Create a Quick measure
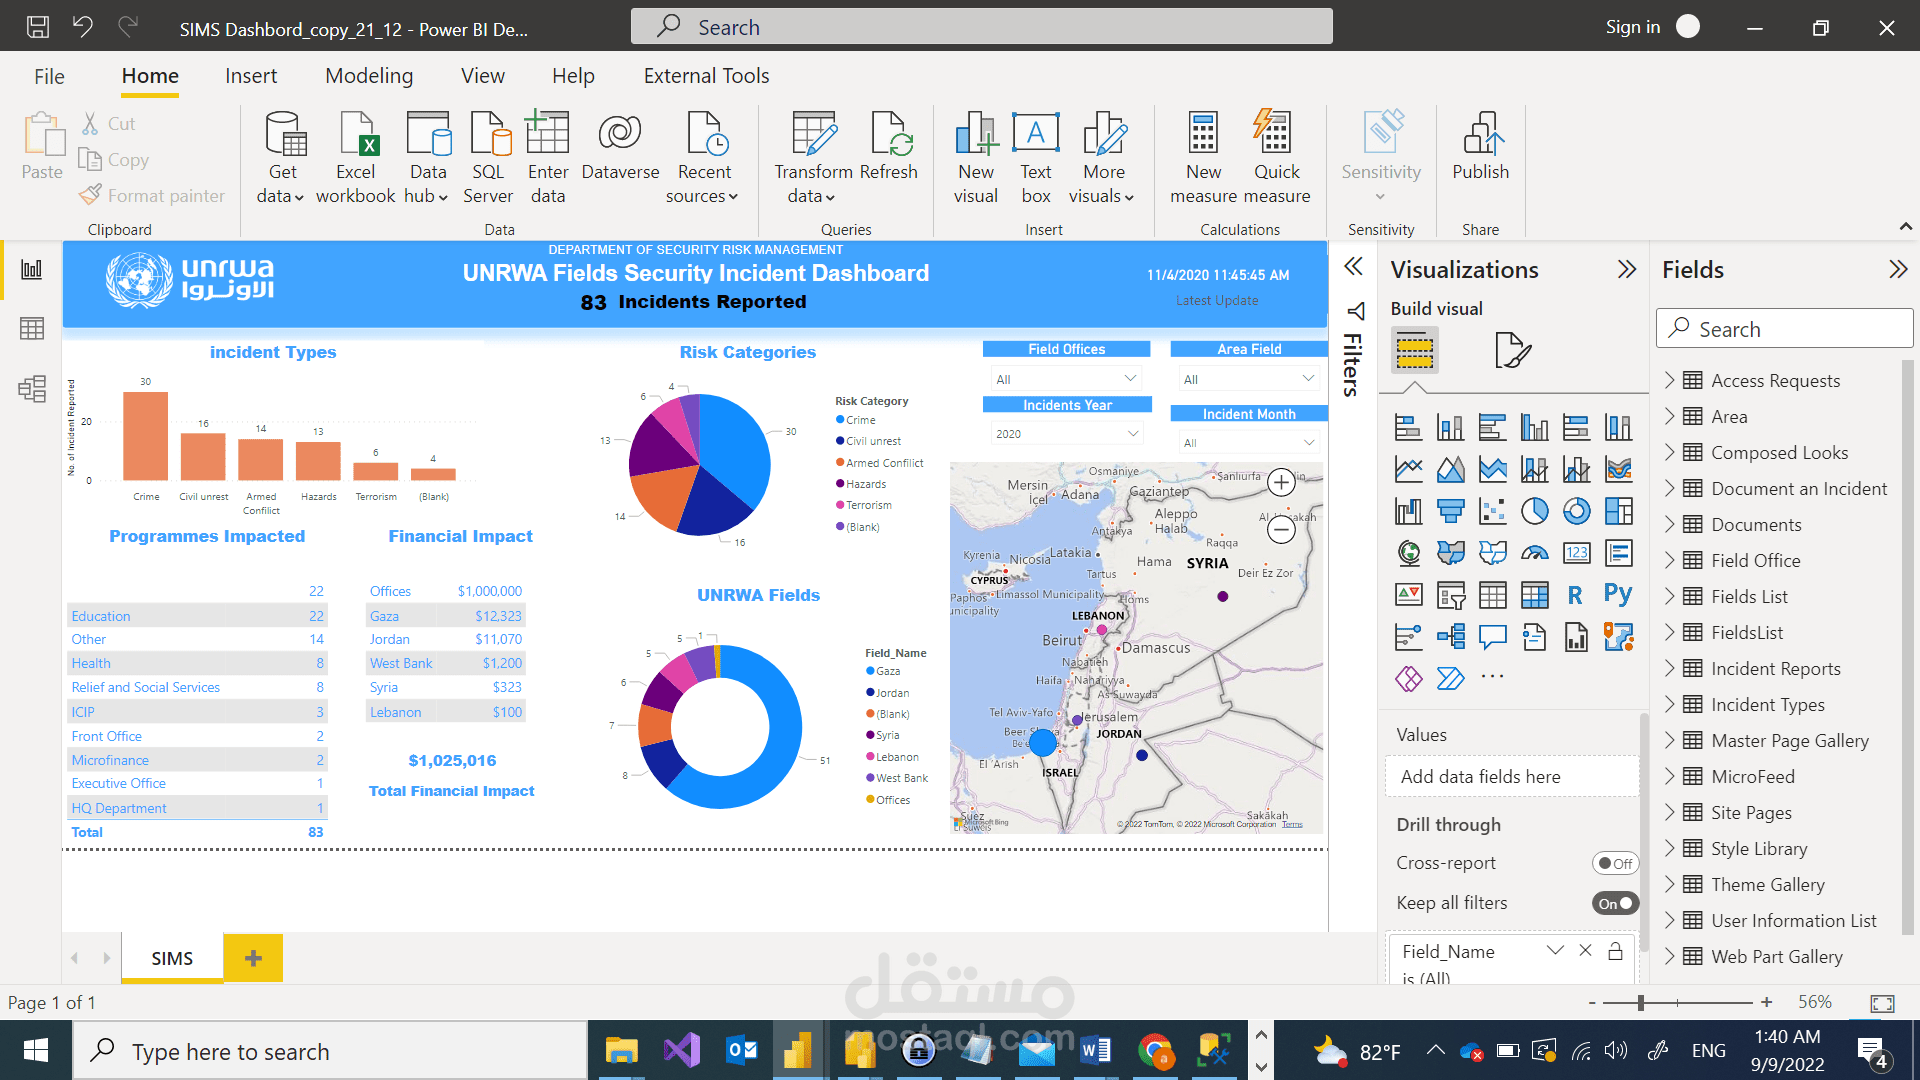This screenshot has height=1080, width=1920. 1277,157
